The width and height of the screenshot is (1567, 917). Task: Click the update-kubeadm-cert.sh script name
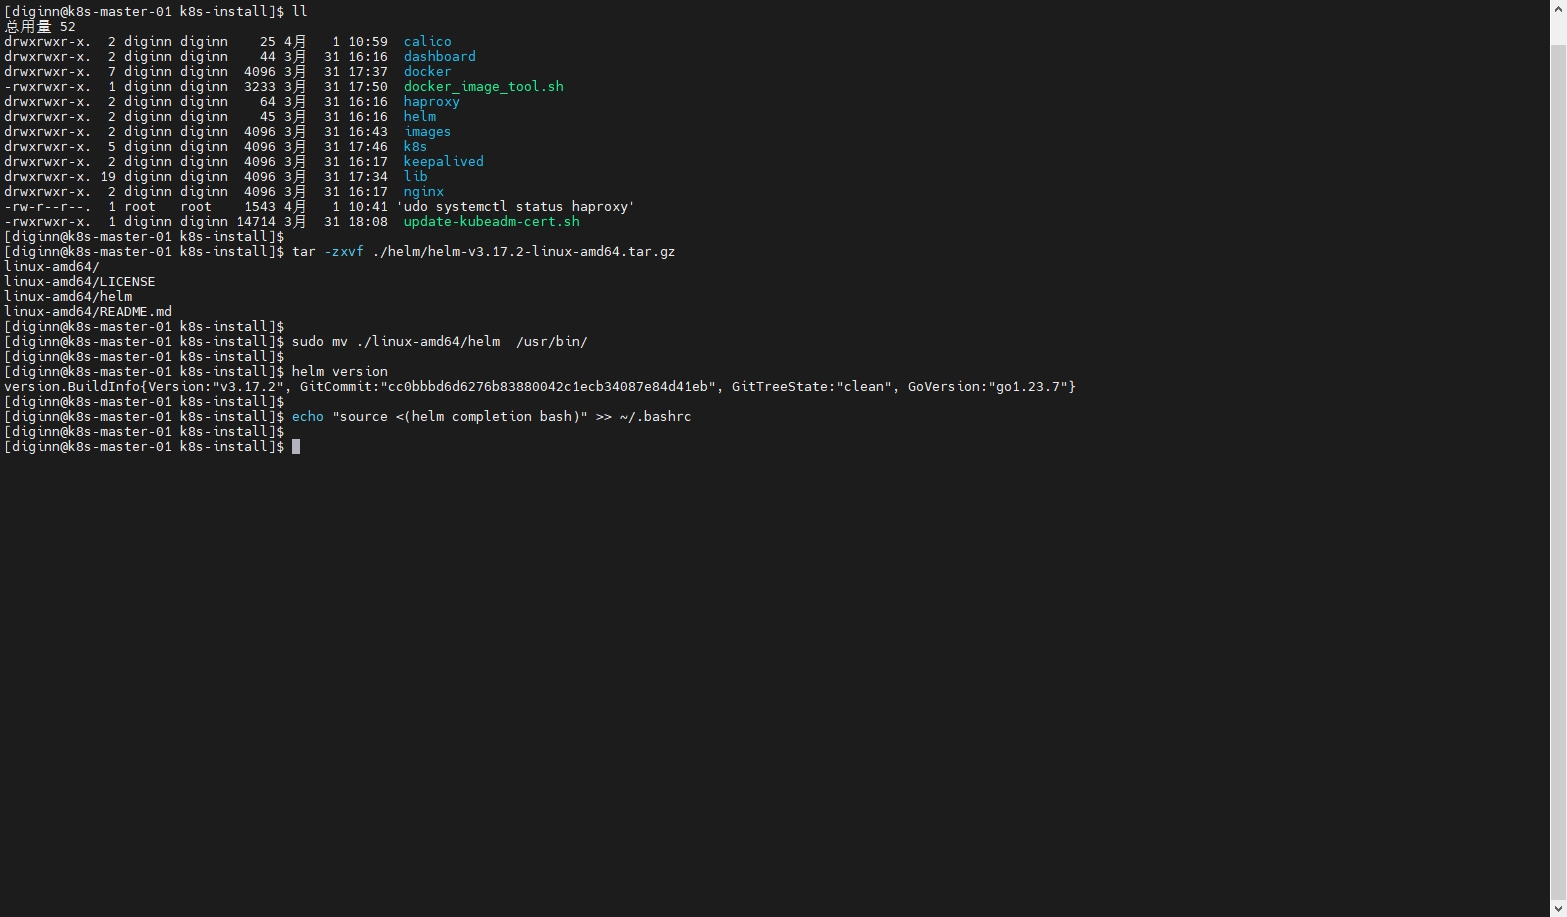click(491, 222)
